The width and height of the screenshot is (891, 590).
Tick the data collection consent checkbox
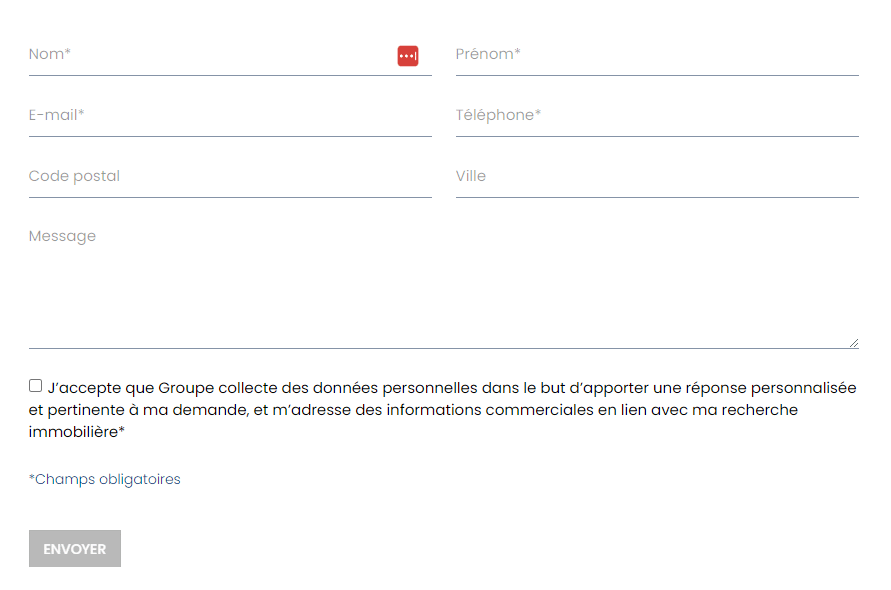(x=36, y=386)
